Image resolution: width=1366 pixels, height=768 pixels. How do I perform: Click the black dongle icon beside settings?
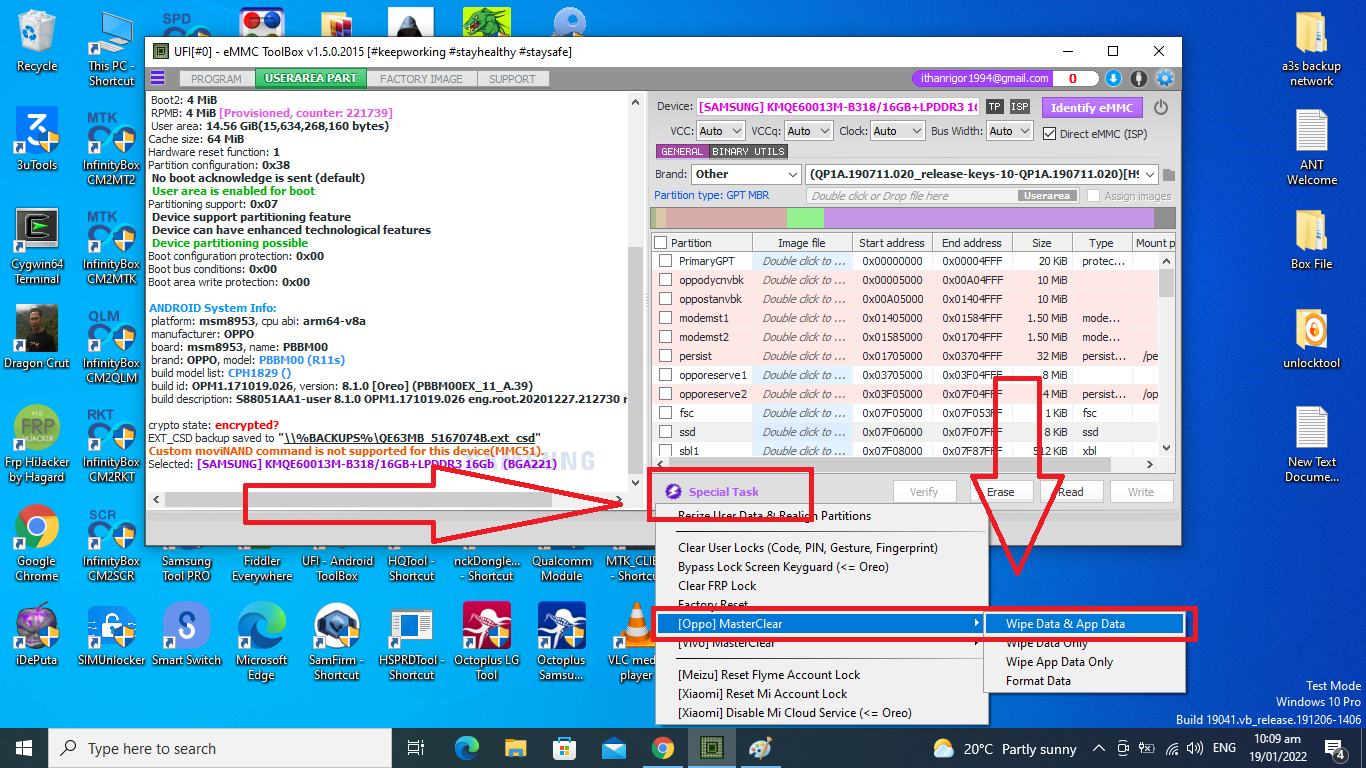click(x=1139, y=78)
